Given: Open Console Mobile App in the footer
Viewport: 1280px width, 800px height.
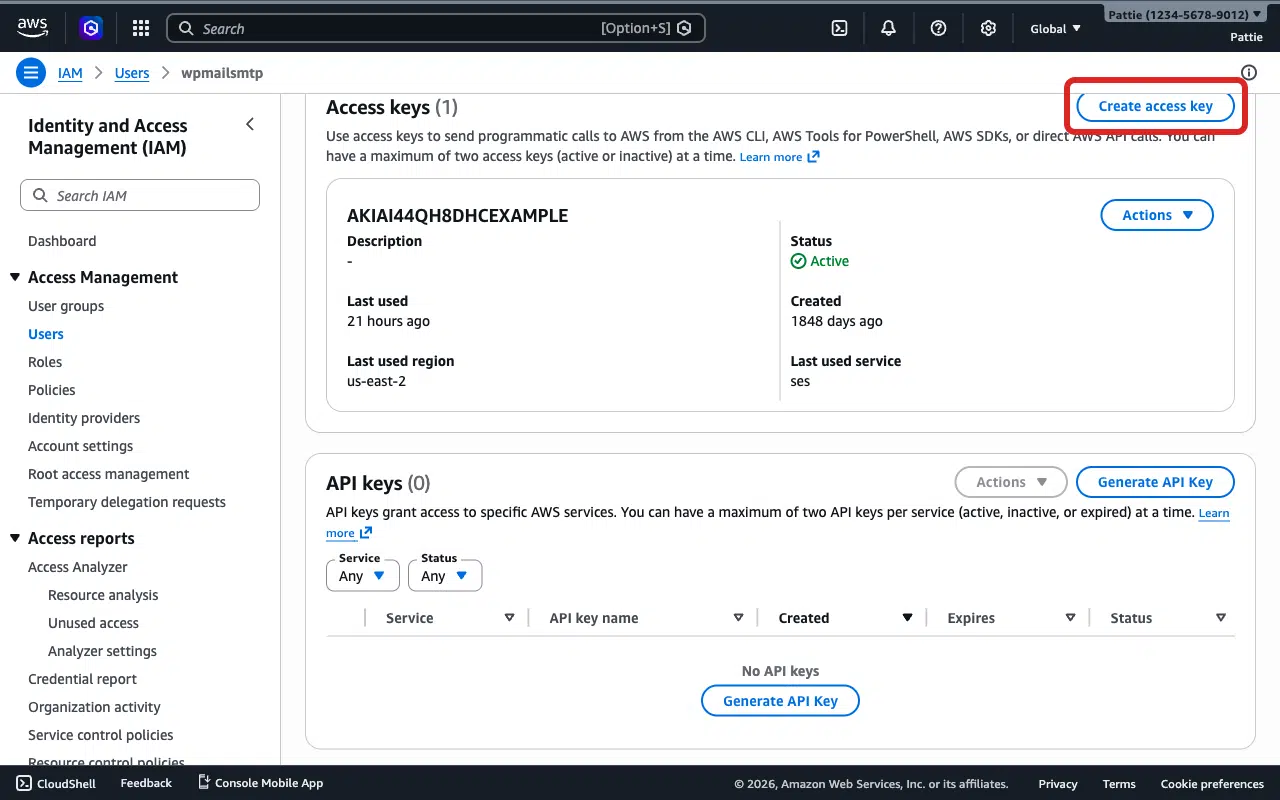Looking at the screenshot, I should pos(260,783).
